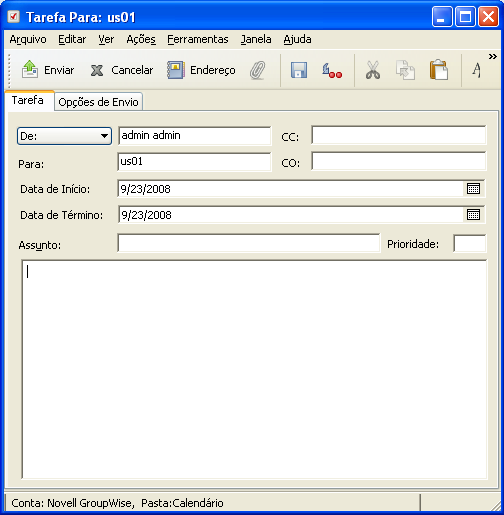Screen dimensions: 504x515
Task: Click the spell check icon with red dots
Action: coord(332,70)
